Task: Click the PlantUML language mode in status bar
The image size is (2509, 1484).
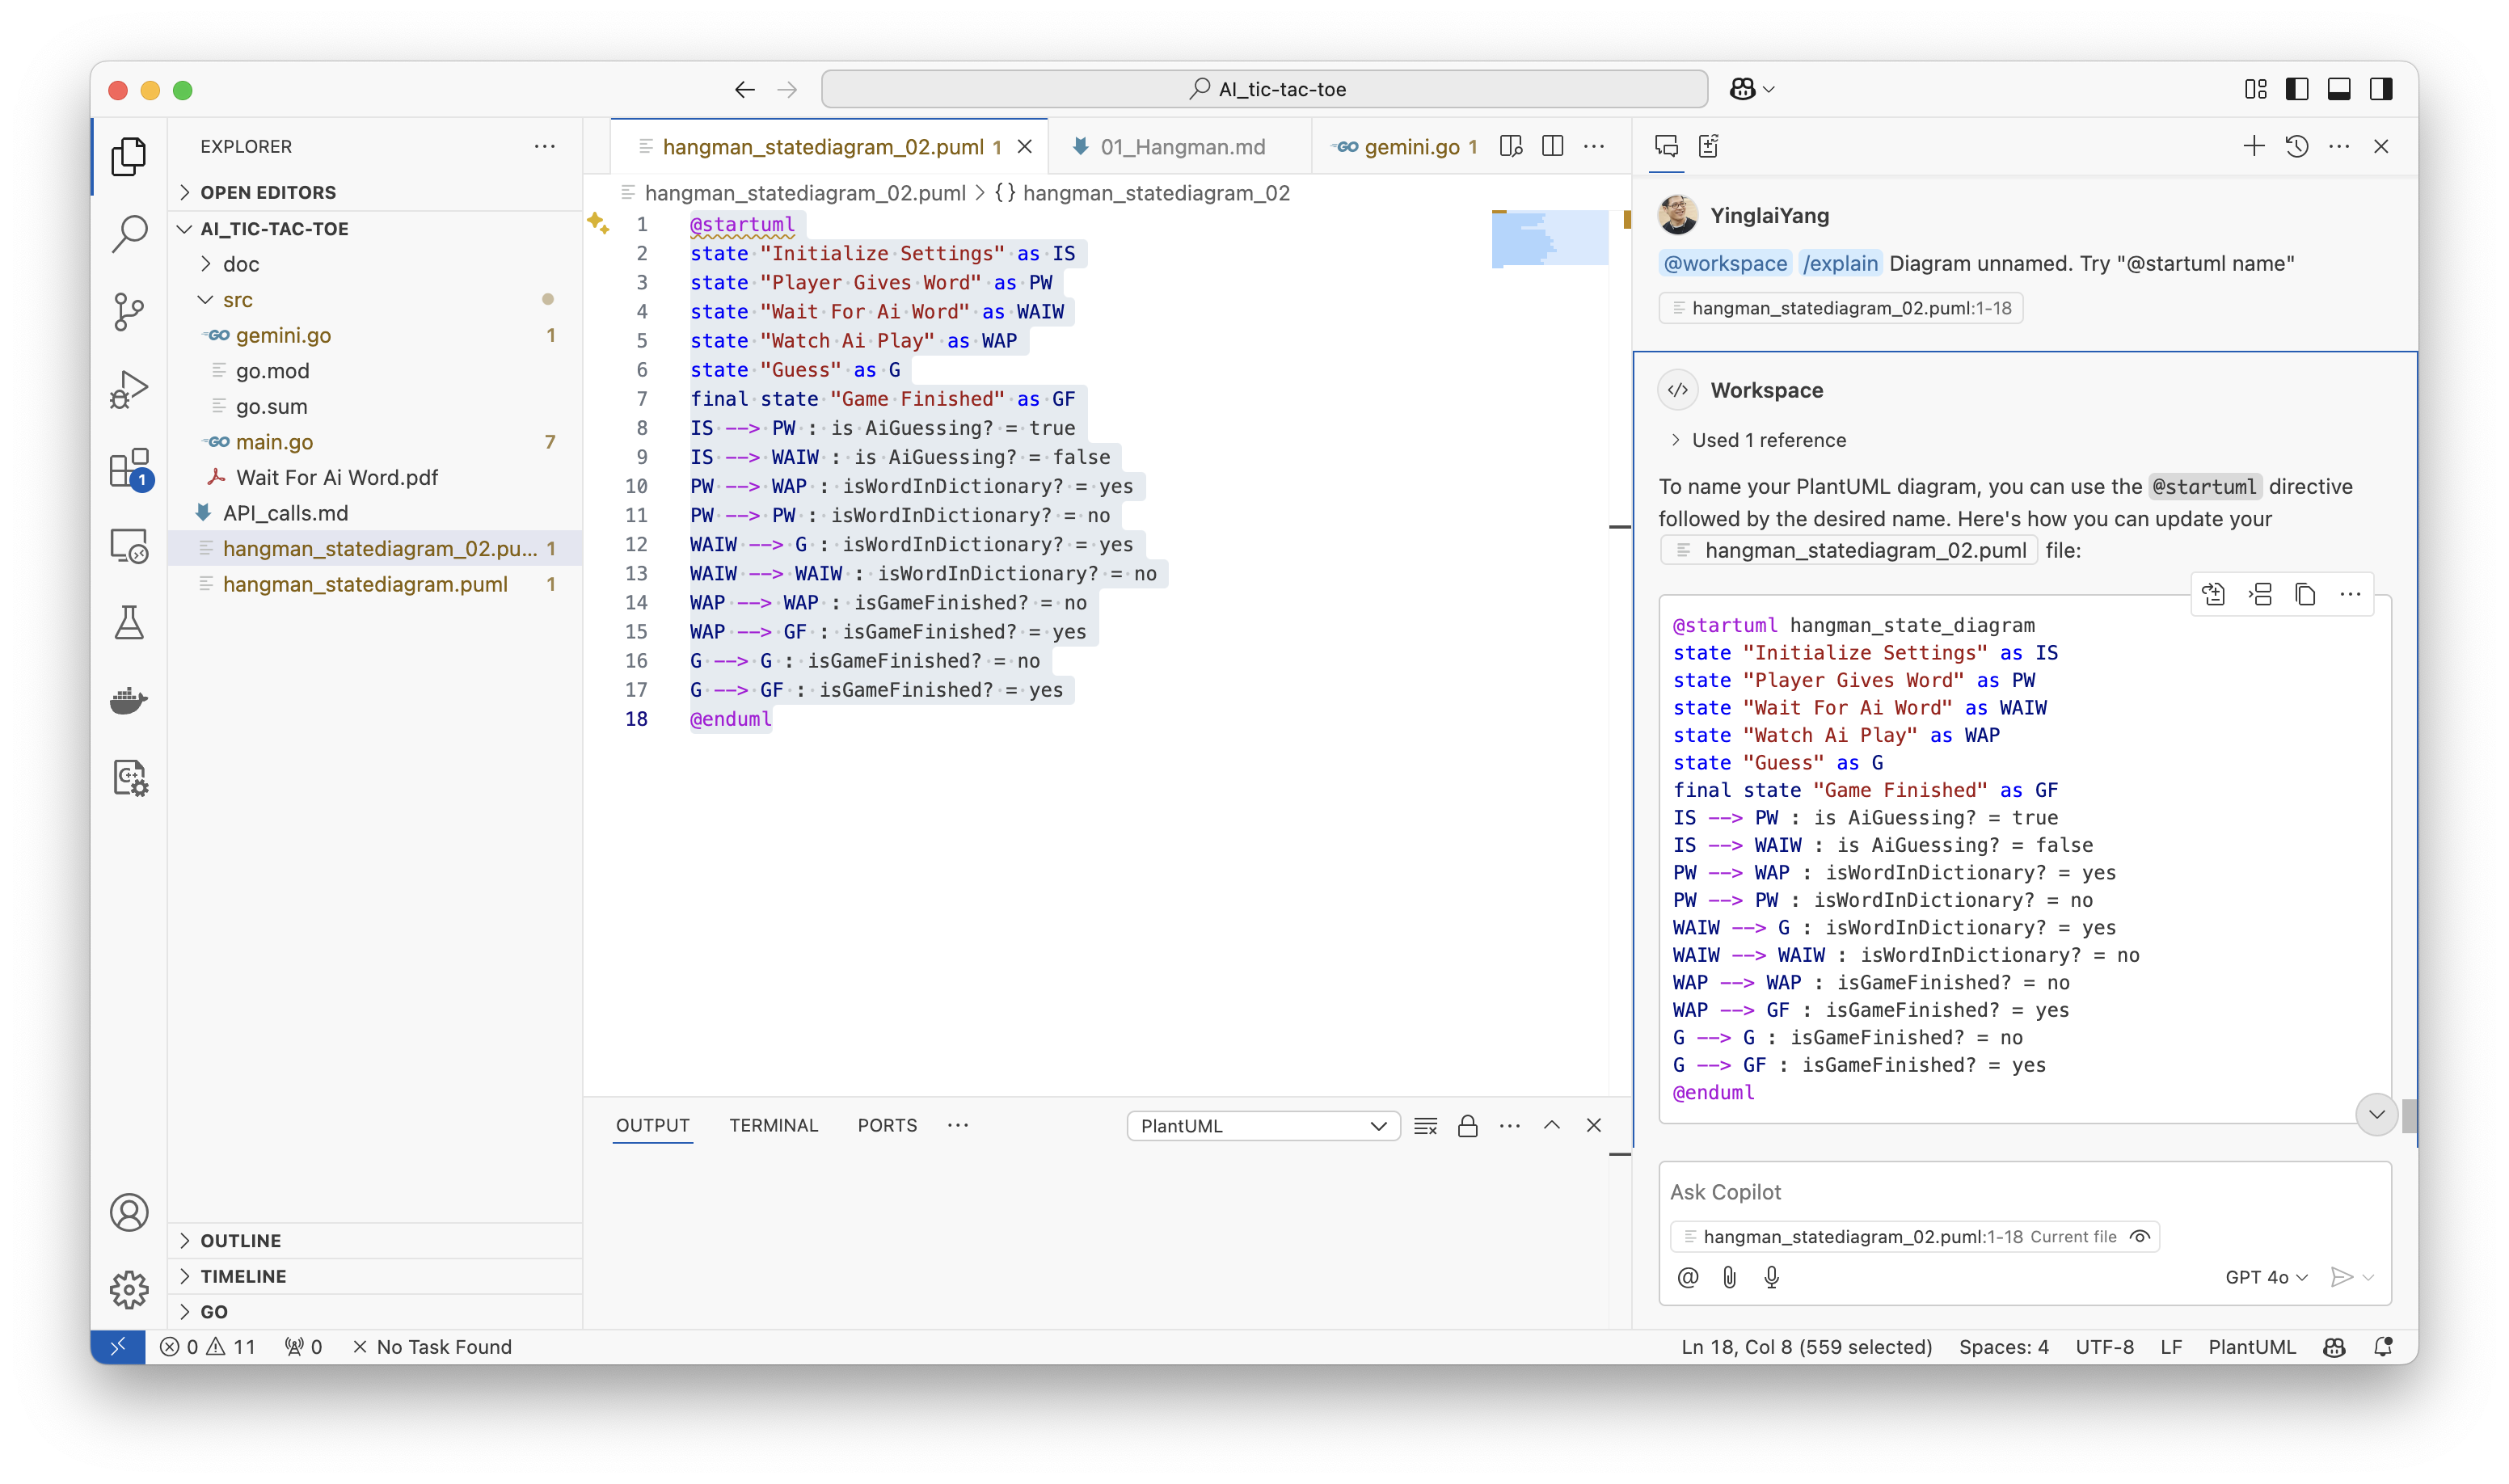Action: click(x=2251, y=1347)
